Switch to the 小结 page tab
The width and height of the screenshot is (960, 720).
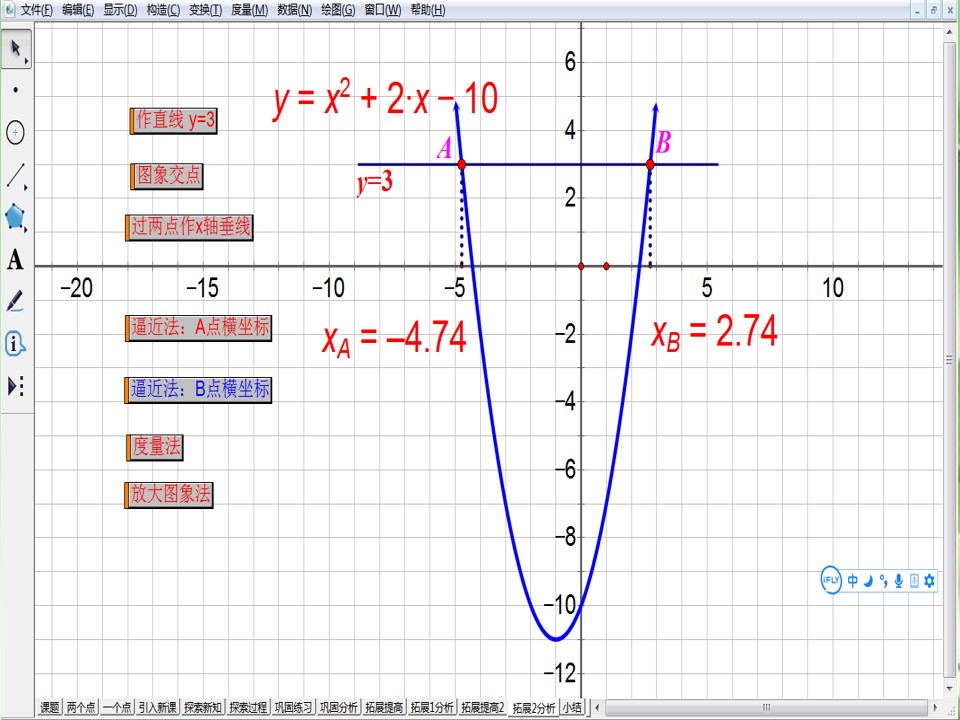[572, 707]
